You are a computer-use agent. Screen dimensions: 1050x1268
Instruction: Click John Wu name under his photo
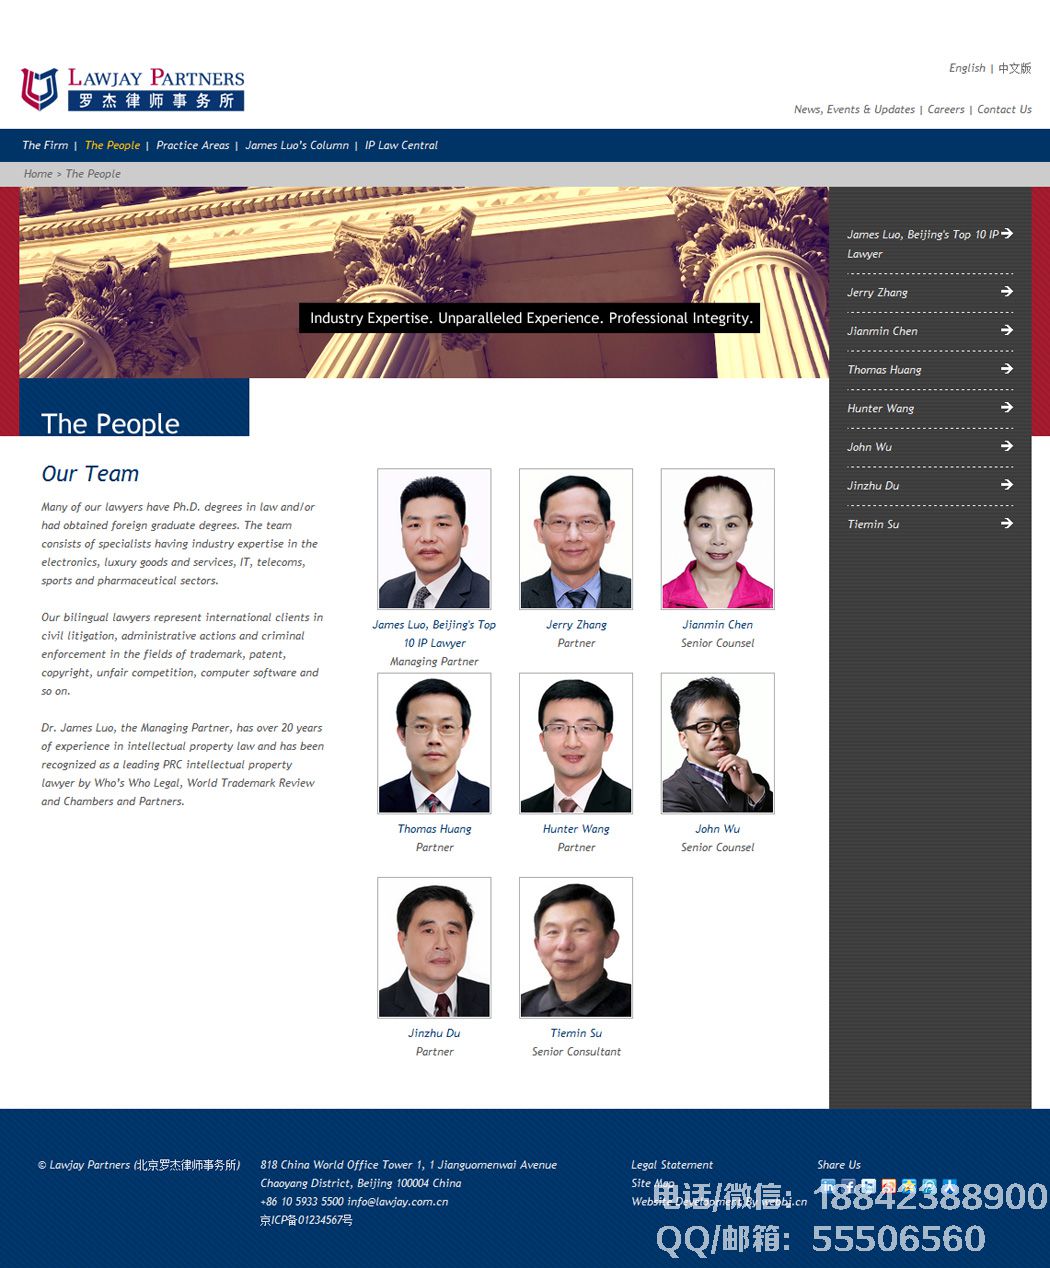718,829
